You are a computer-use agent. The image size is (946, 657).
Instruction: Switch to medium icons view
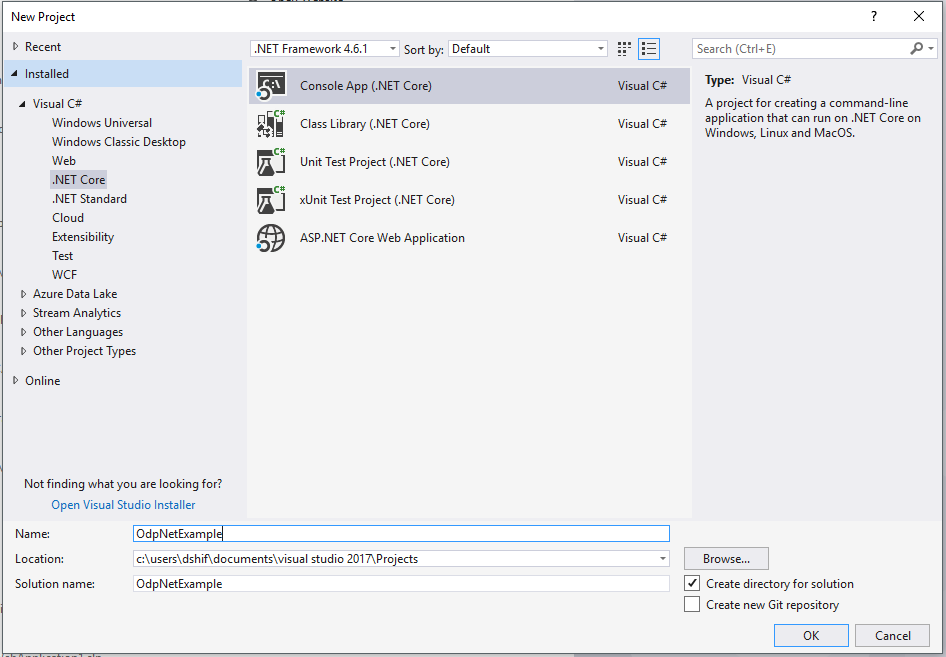(x=624, y=49)
